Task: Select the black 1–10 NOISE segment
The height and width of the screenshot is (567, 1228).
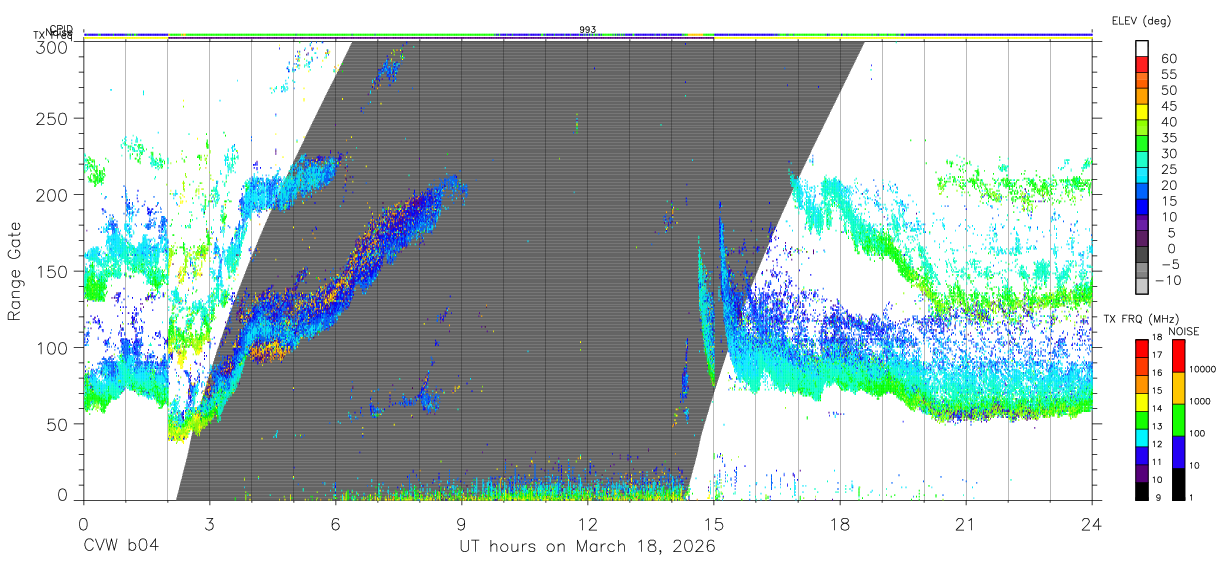Action: point(1177,484)
